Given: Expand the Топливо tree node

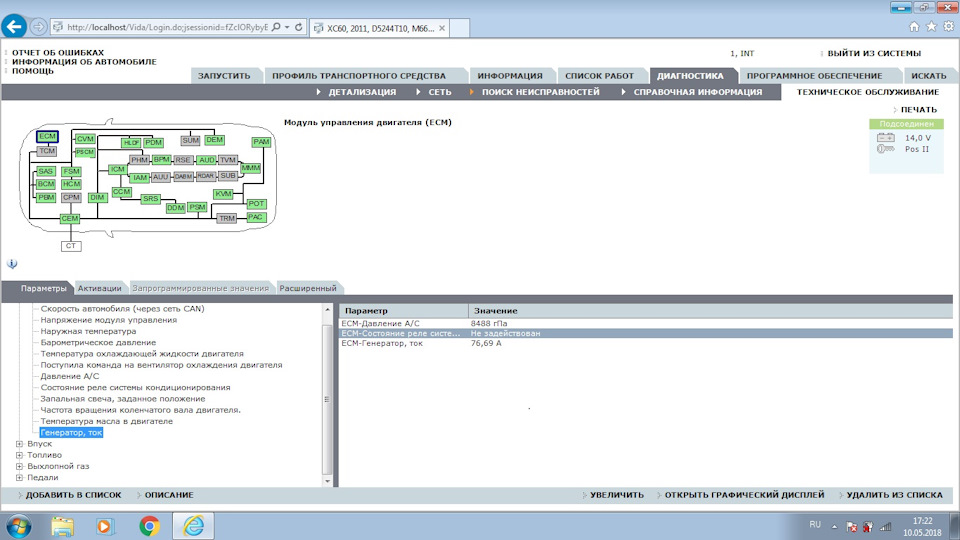Looking at the screenshot, I should pyautogui.click(x=19, y=455).
